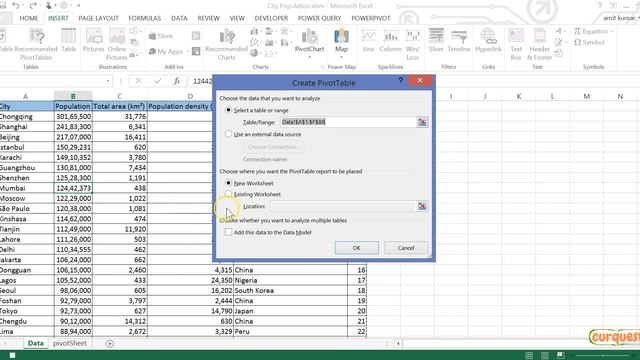Insert a Table from the ribbon

pos(69,41)
